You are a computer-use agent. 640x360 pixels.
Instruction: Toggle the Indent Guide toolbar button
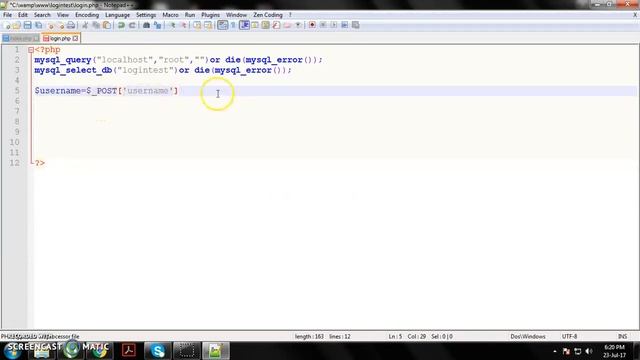pyautogui.click(x=244, y=25)
